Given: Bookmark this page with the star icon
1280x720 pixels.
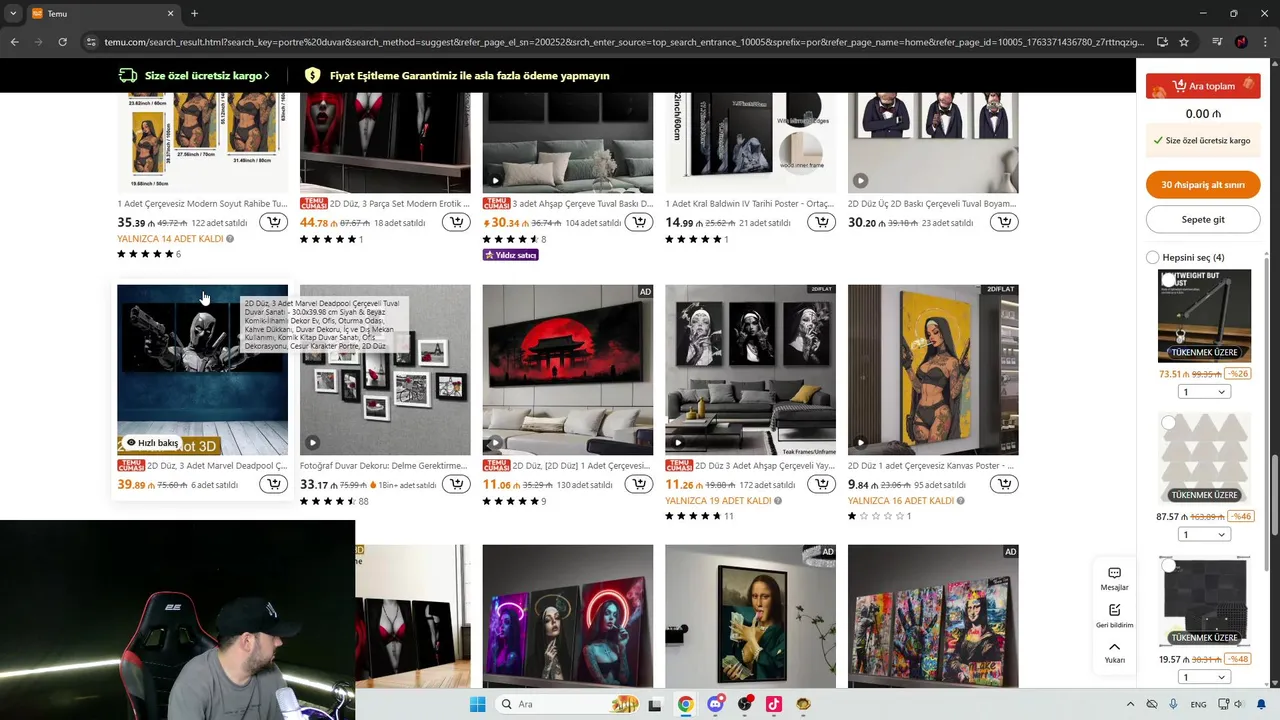Looking at the screenshot, I should coord(1184,42).
